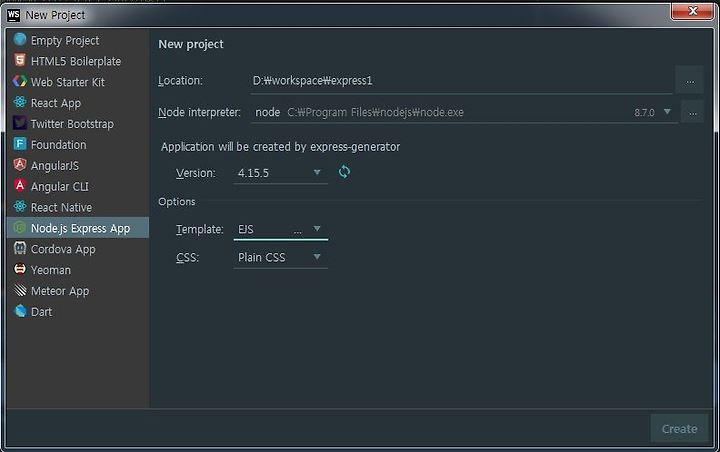This screenshot has height=452, width=720.
Task: Expand the Node interpreter dropdown arrow
Action: 667,112
